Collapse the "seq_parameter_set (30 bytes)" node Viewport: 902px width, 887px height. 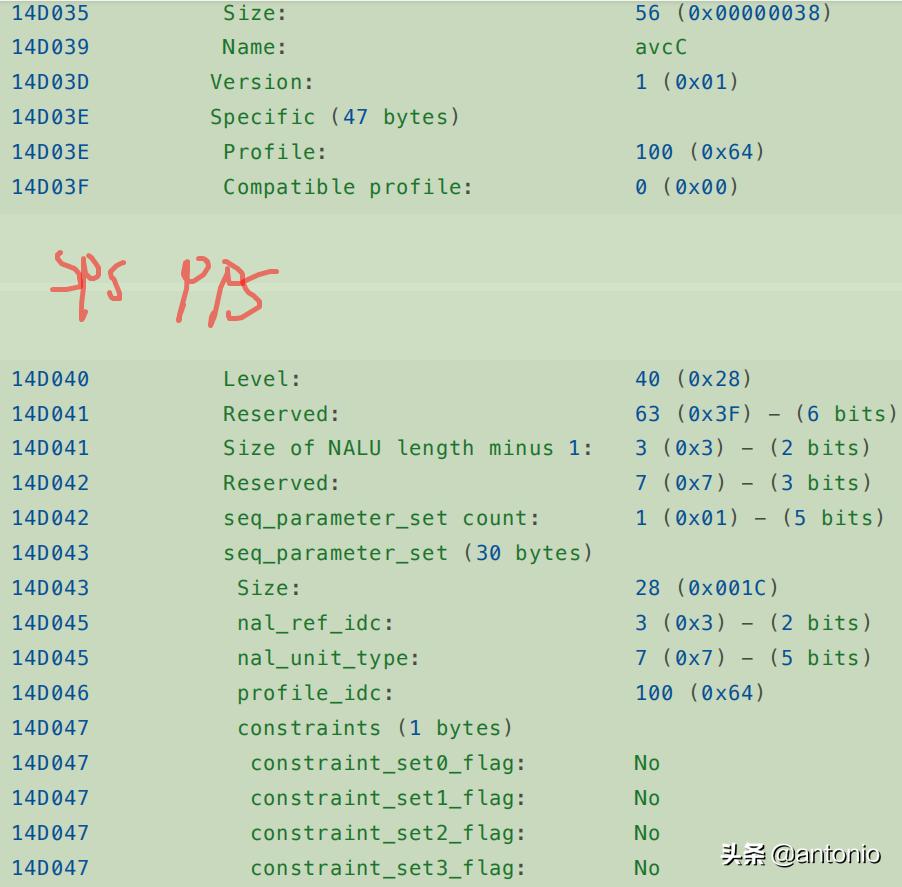(407, 553)
